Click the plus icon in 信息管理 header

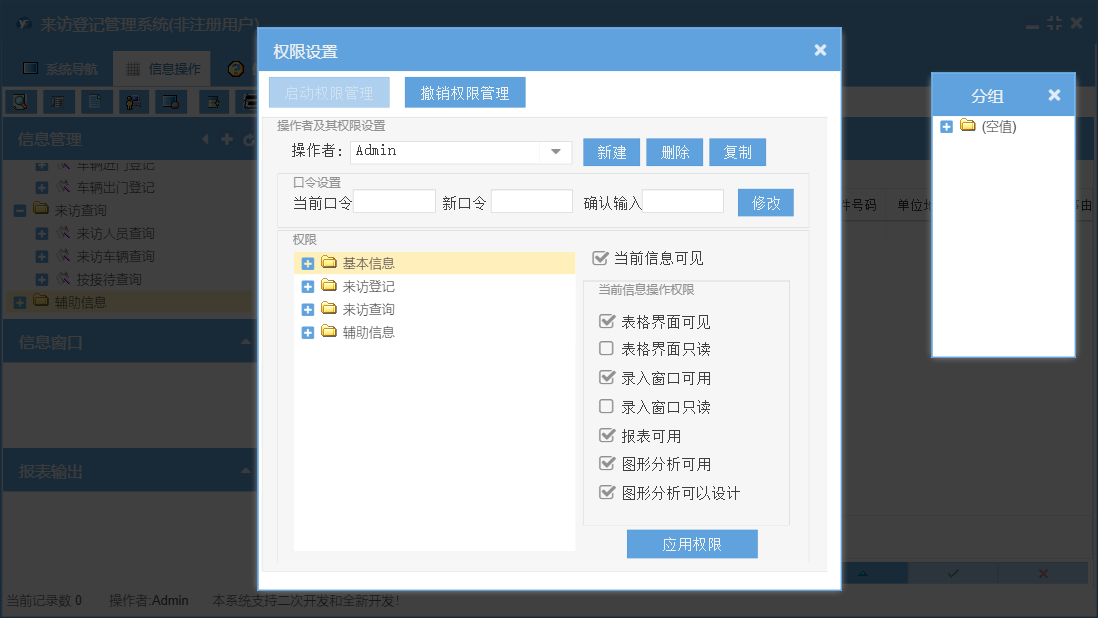tap(227, 140)
